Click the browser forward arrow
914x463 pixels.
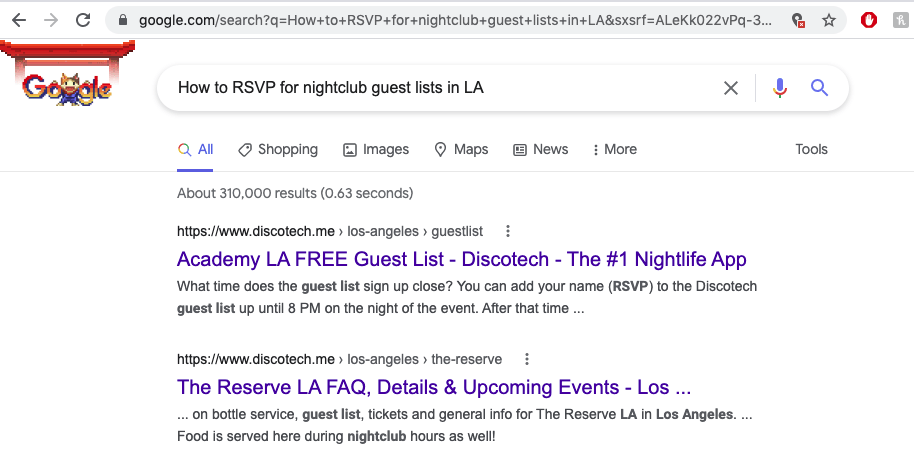click(x=51, y=20)
